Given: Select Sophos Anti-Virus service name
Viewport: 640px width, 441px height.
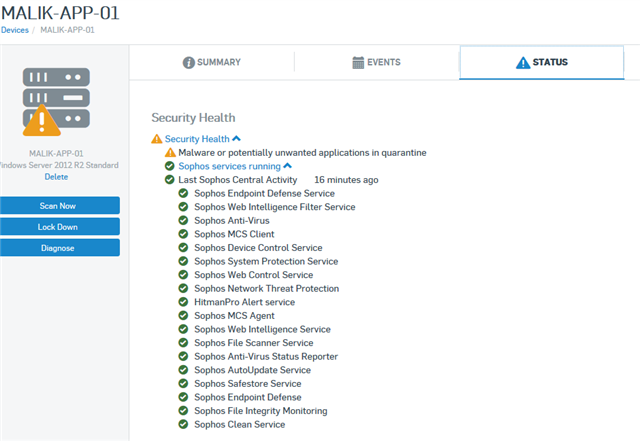Looking at the screenshot, I should (232, 220).
